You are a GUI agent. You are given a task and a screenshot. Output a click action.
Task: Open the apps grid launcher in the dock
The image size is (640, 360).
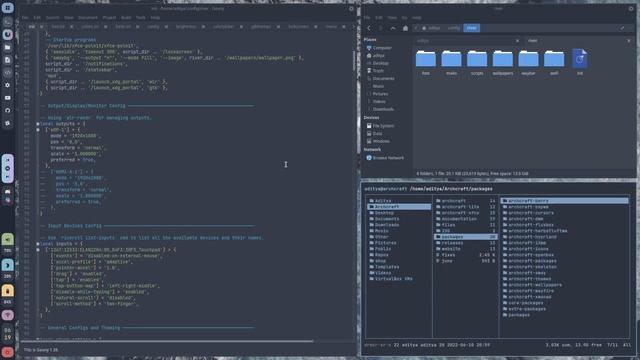point(7,8)
